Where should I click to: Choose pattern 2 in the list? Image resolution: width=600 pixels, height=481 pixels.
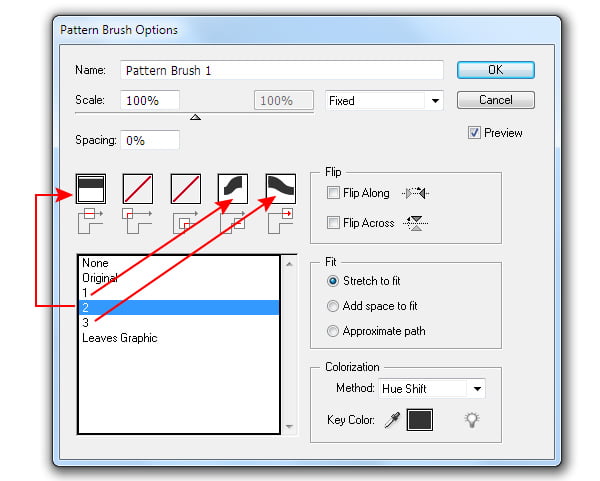pos(179,308)
